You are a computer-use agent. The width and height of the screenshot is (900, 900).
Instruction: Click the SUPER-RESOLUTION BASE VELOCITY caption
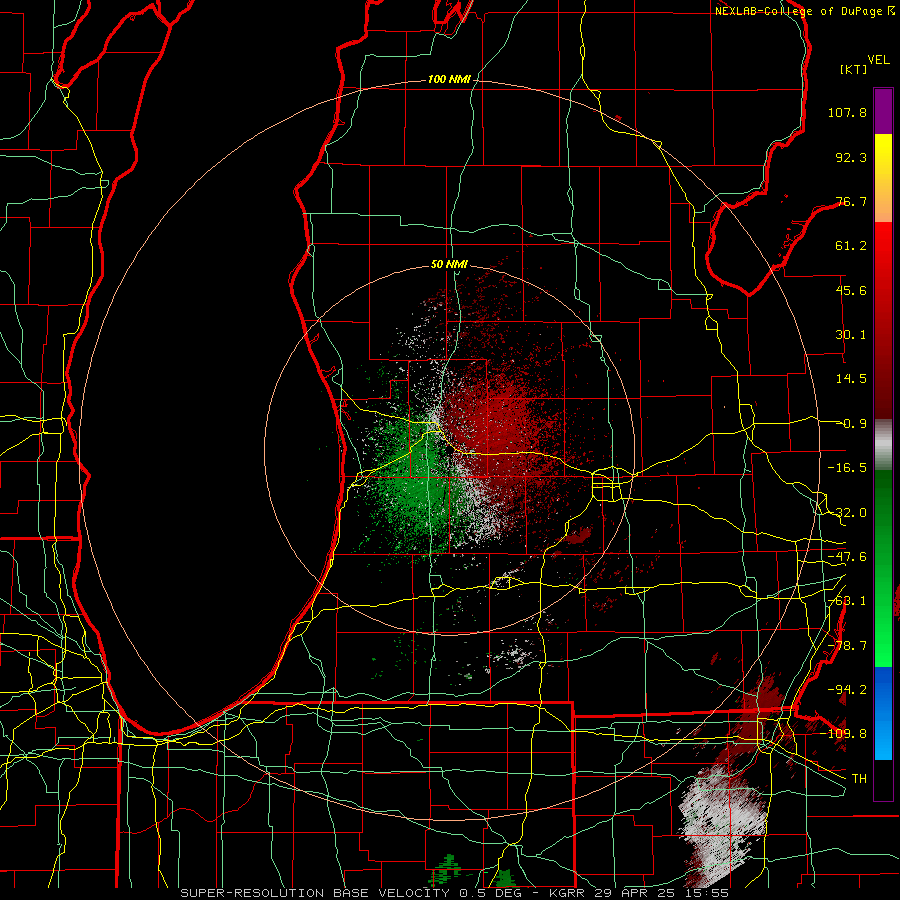point(315,893)
